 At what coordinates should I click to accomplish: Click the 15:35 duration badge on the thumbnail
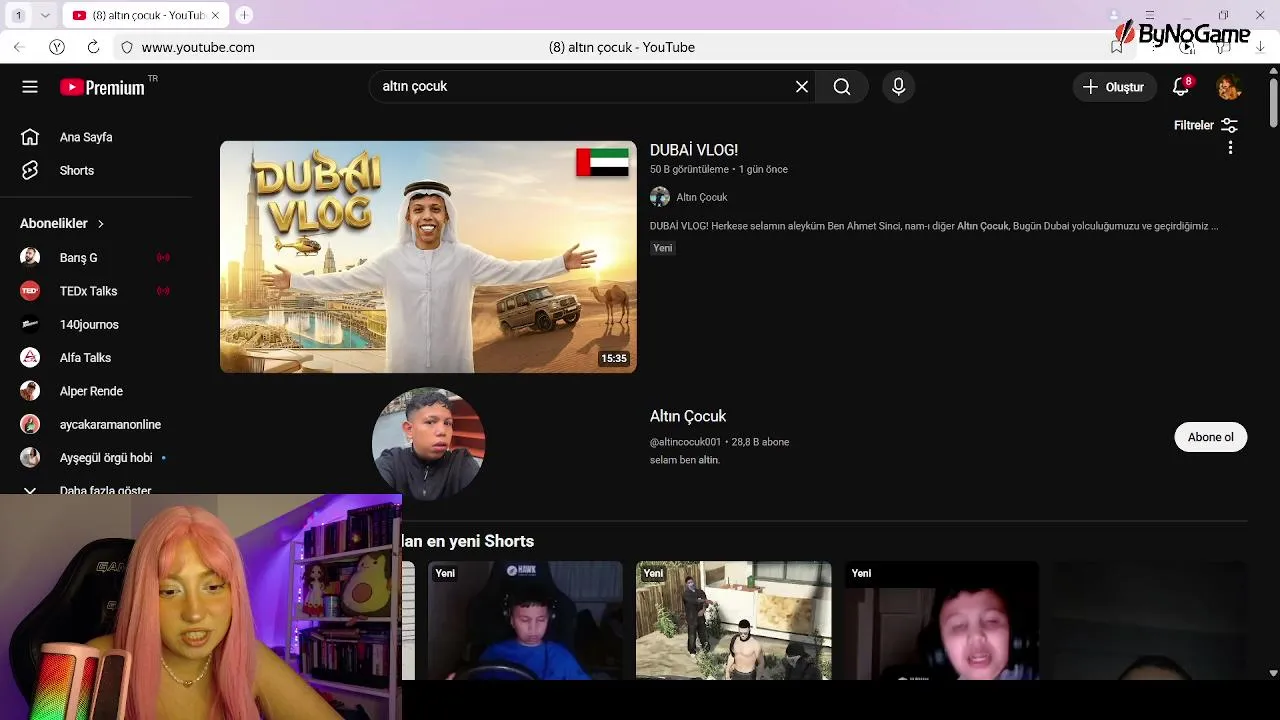click(x=614, y=358)
